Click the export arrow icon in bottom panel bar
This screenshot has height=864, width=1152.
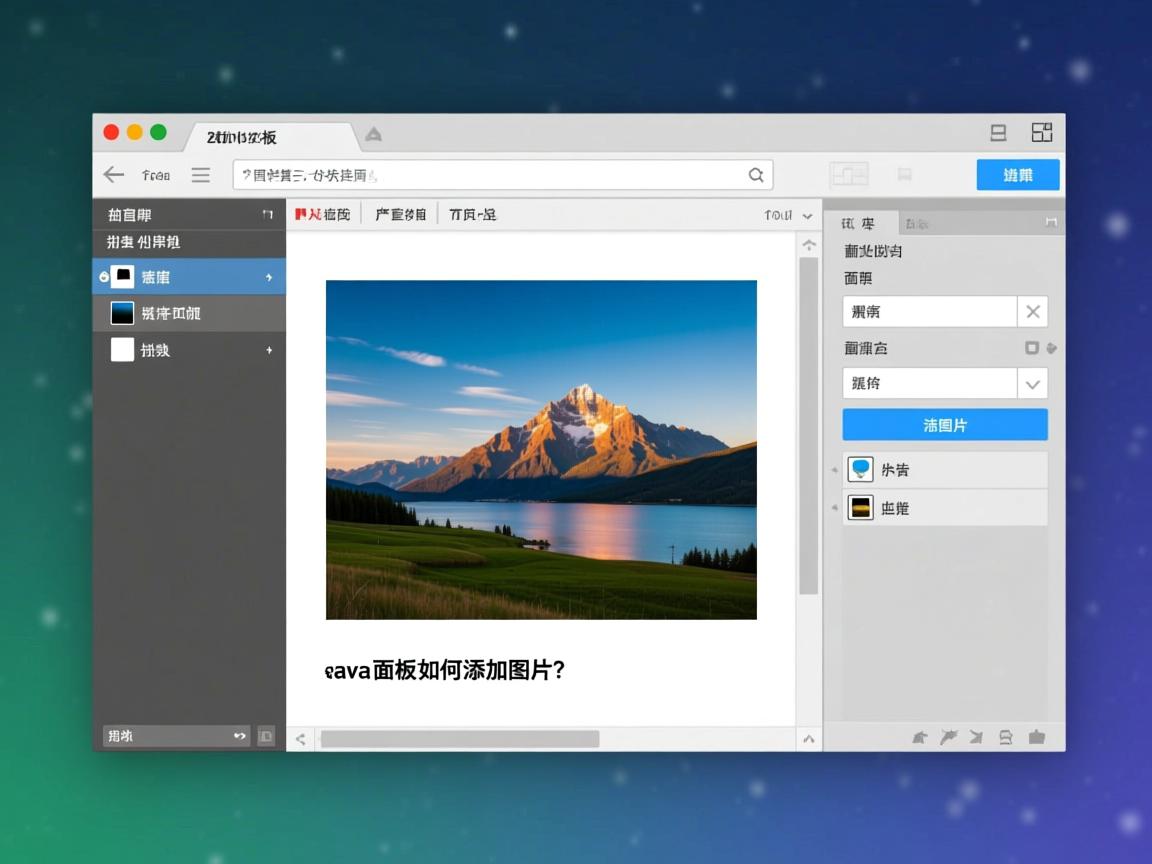click(x=976, y=737)
